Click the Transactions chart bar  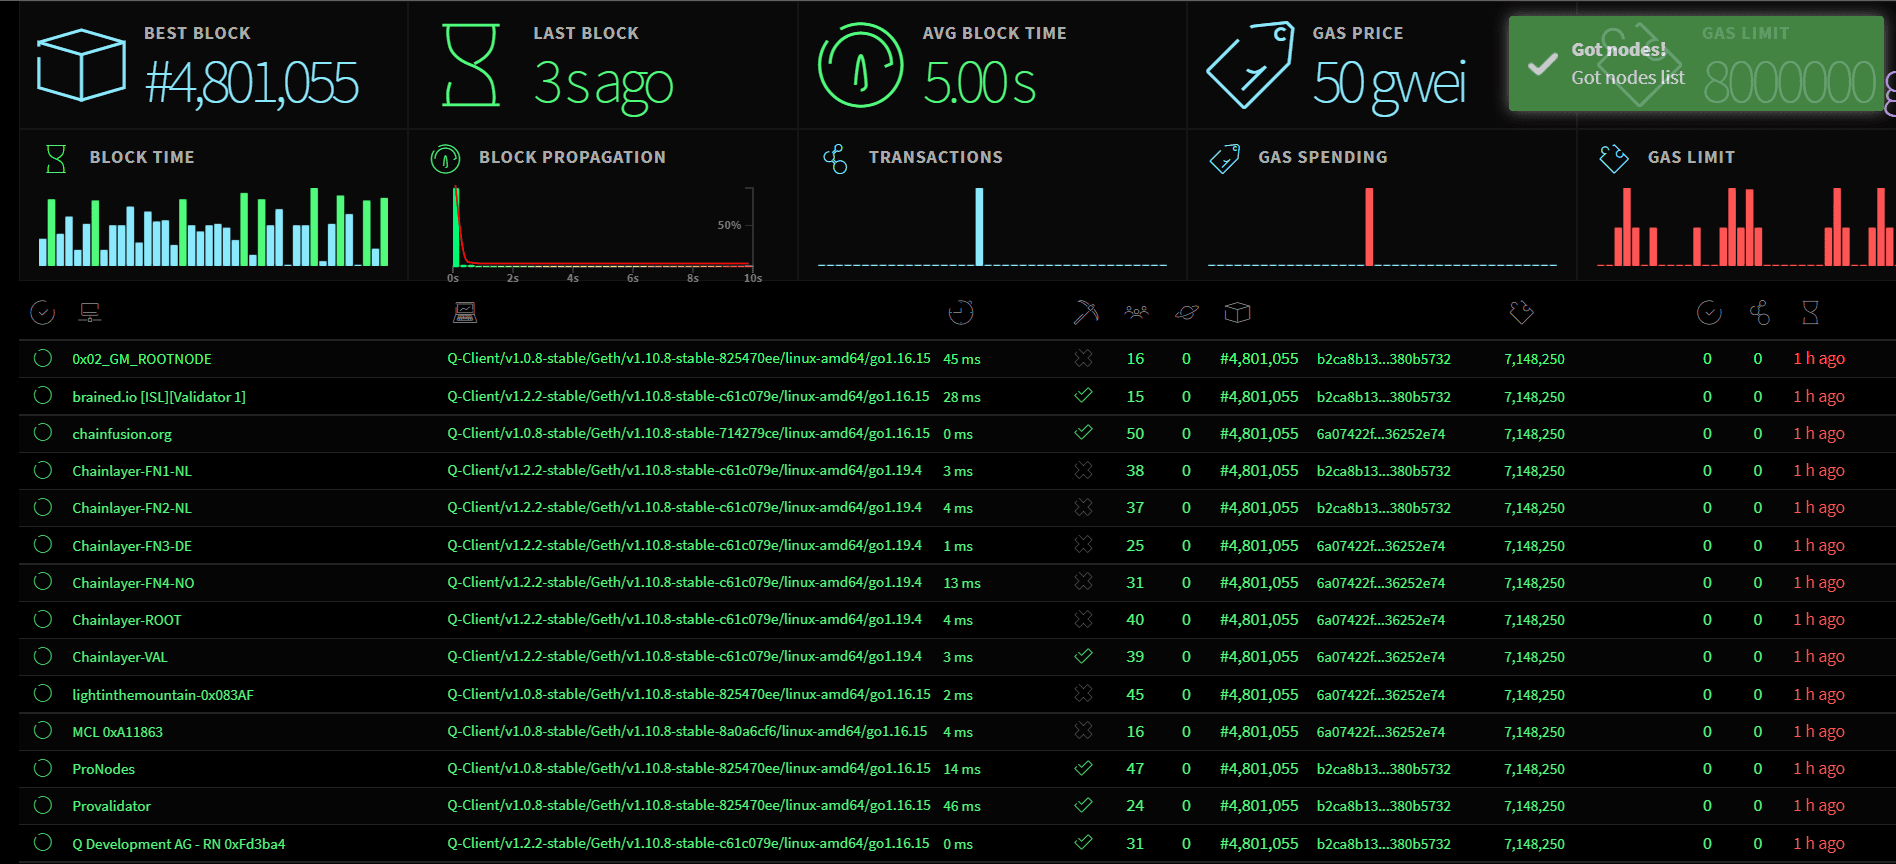pyautogui.click(x=979, y=227)
